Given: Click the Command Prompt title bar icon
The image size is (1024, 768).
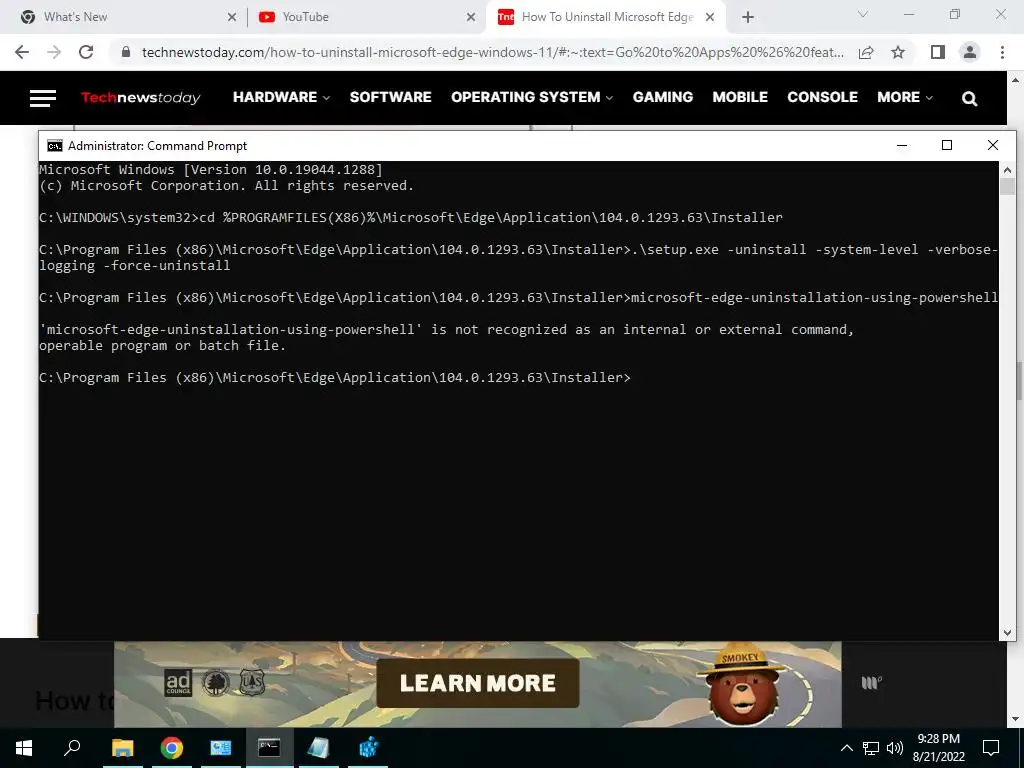Looking at the screenshot, I should [x=55, y=146].
